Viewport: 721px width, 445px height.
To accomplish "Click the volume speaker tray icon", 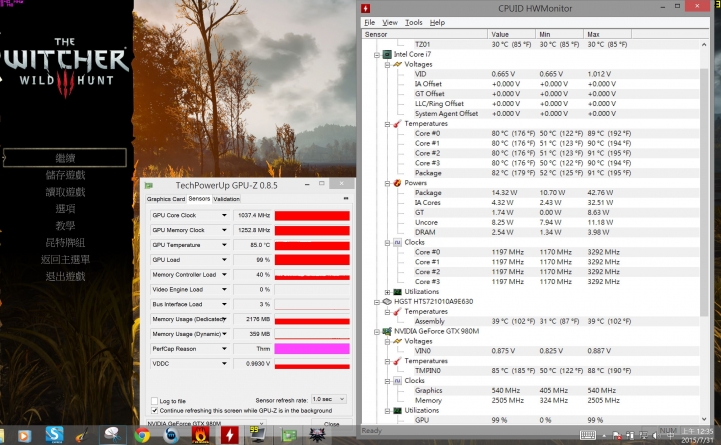I will point(655,435).
